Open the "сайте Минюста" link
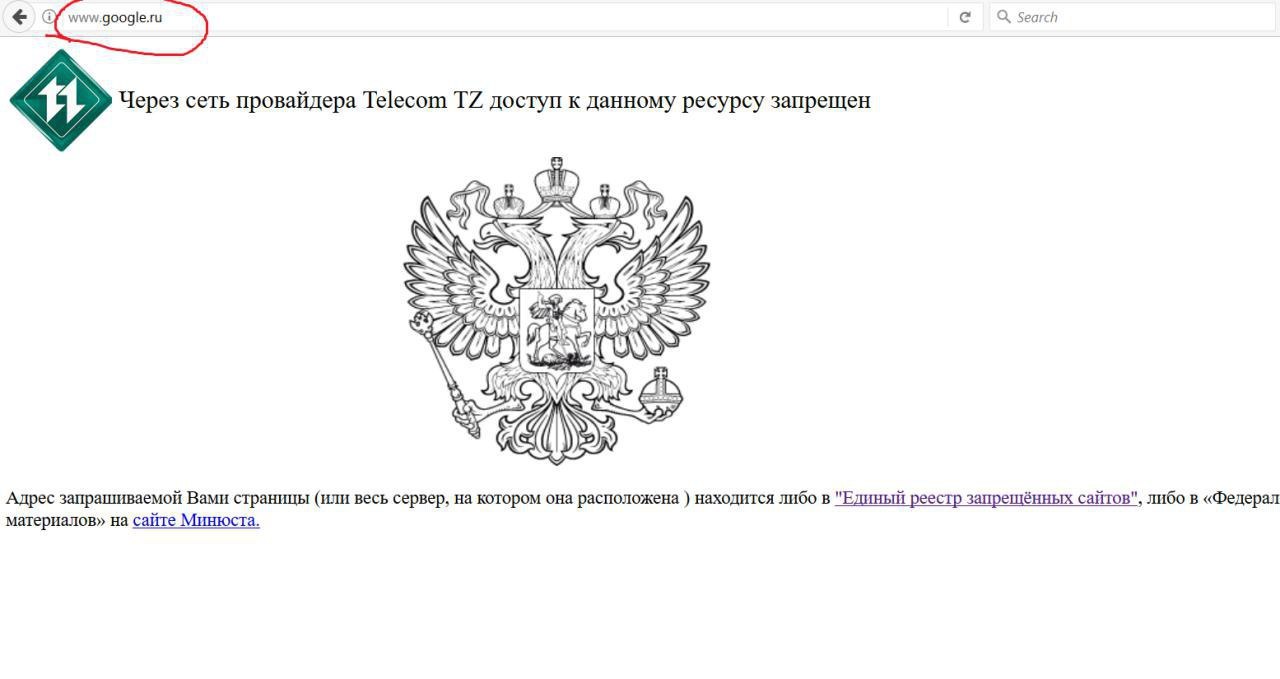This screenshot has width=1280, height=679. coord(196,520)
